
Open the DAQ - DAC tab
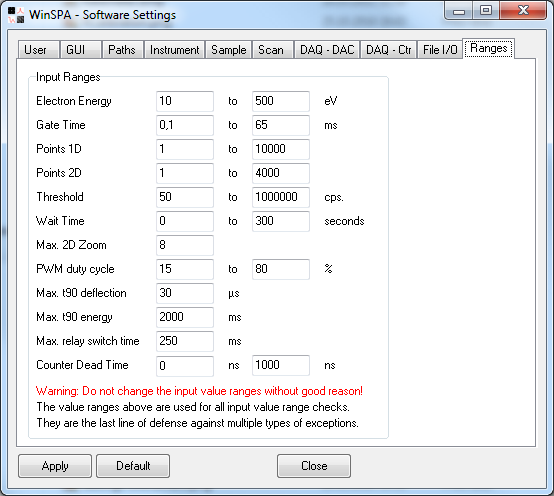(327, 49)
